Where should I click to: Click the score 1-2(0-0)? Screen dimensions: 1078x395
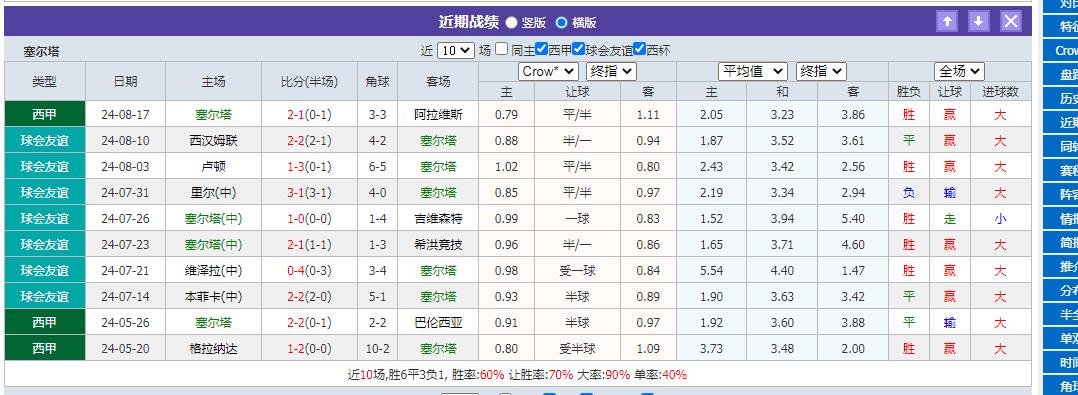click(x=309, y=349)
